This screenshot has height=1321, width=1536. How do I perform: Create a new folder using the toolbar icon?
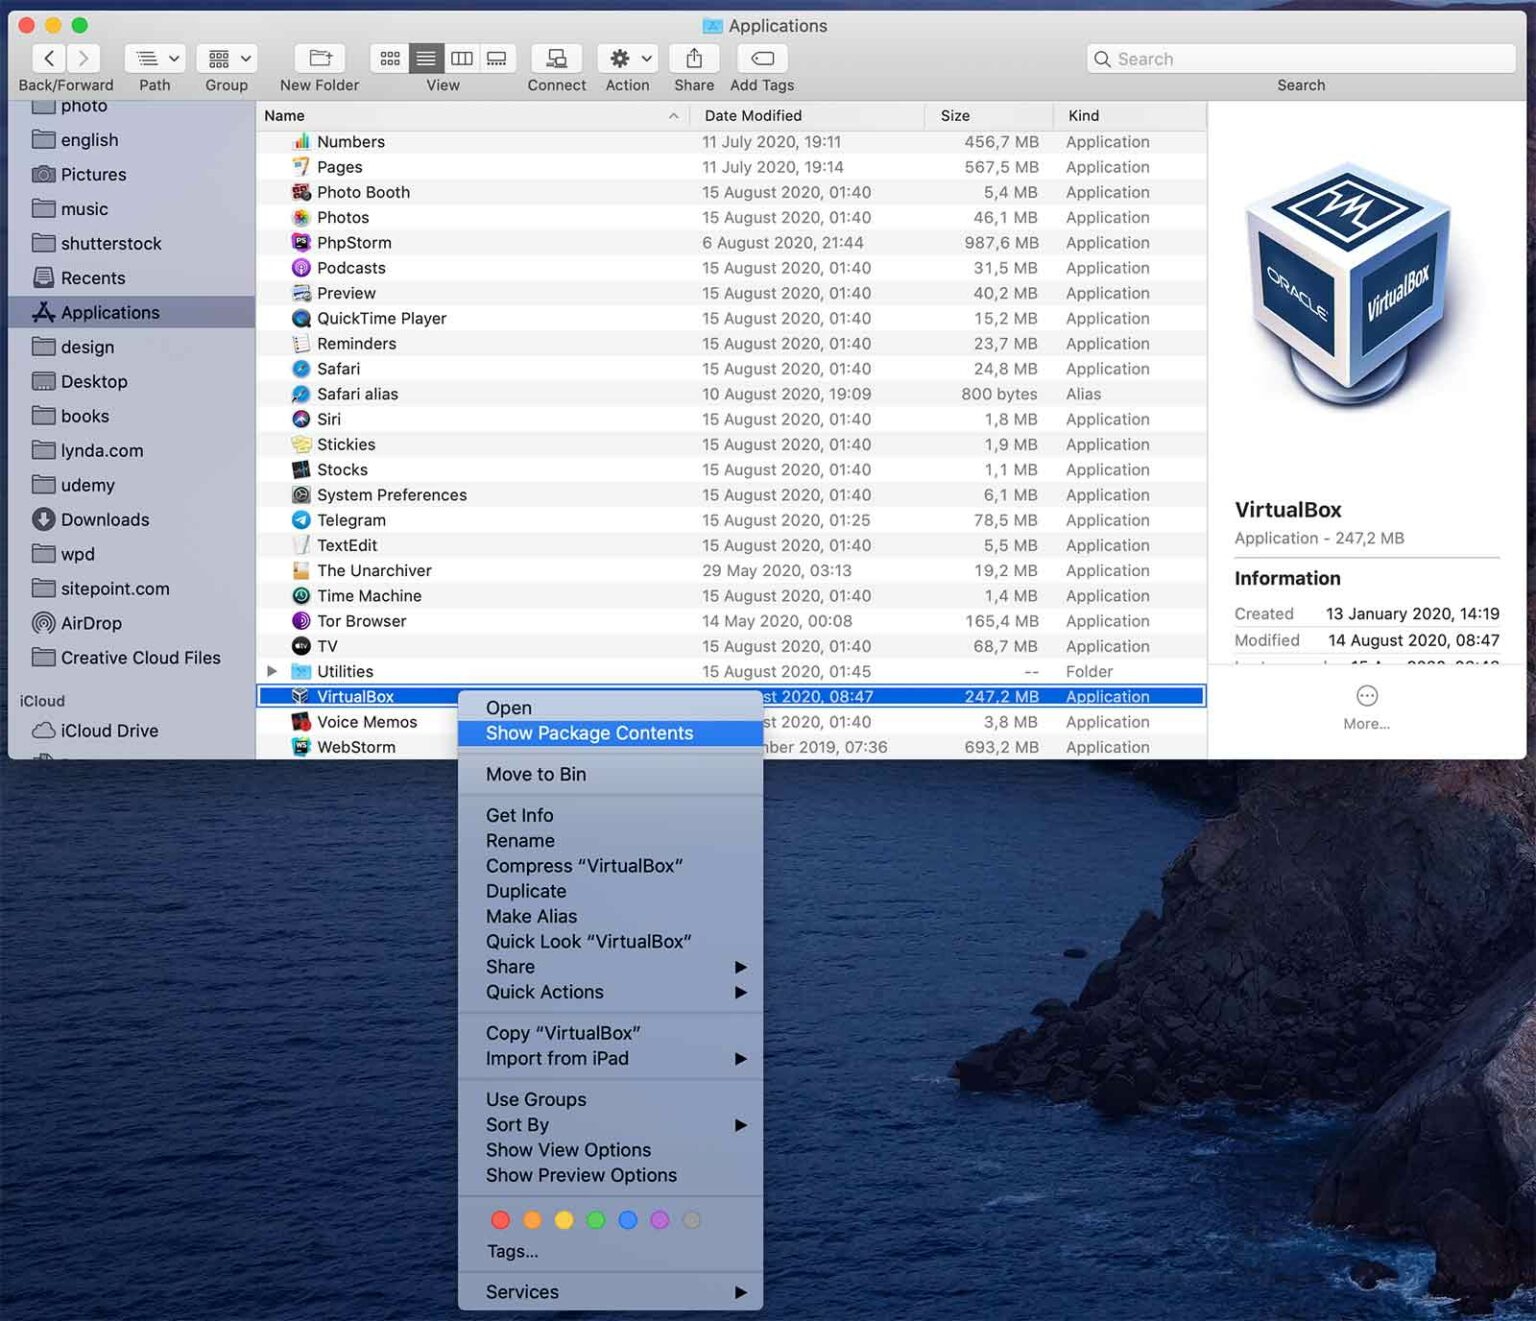coord(318,58)
